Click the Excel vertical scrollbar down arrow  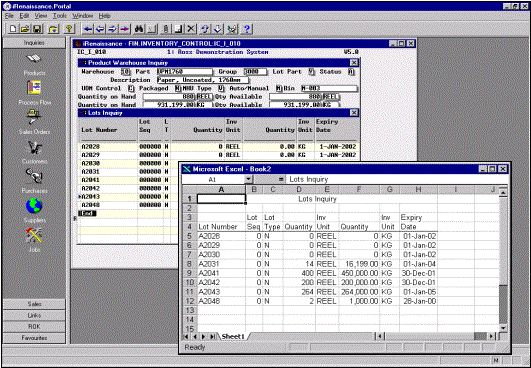(503, 328)
